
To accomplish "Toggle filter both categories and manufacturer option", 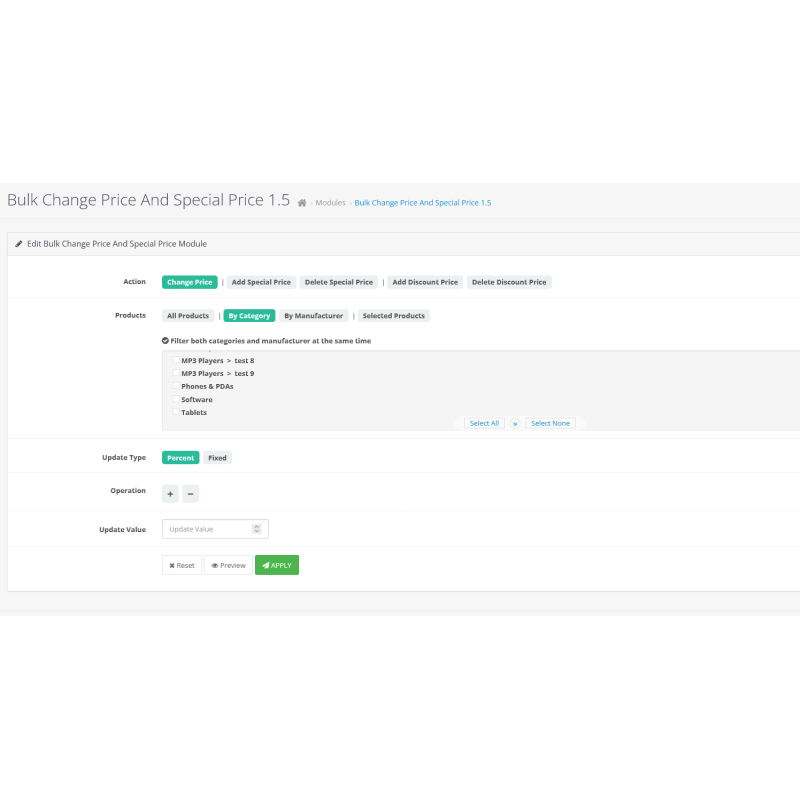I will [165, 340].
